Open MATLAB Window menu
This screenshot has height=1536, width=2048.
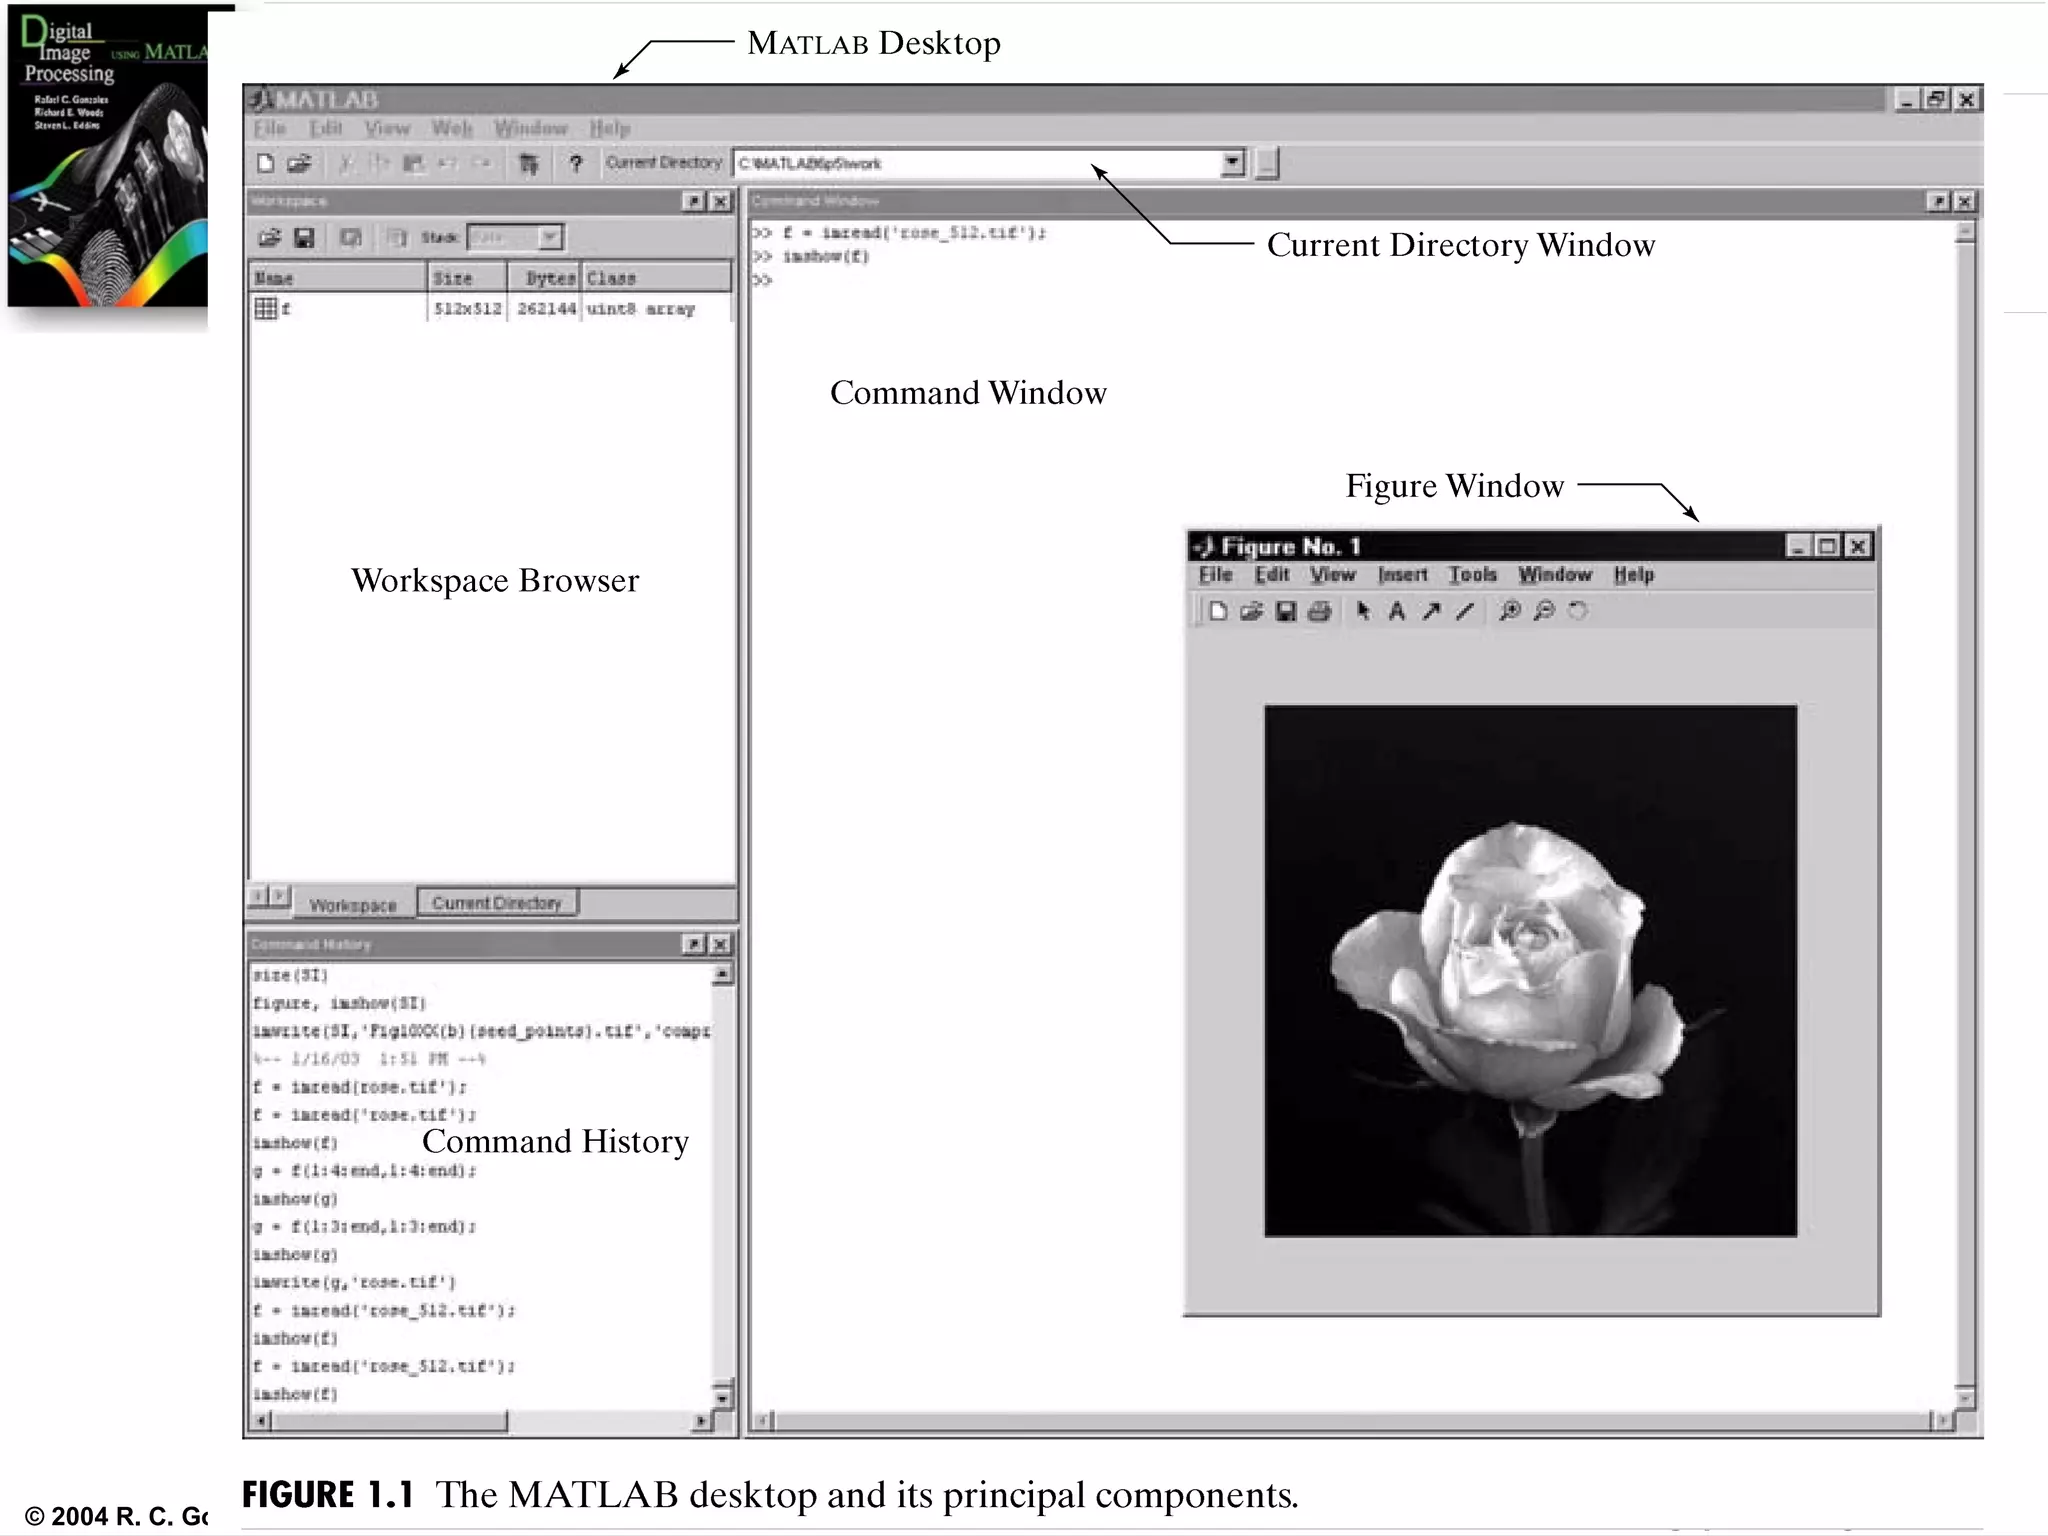[x=531, y=128]
